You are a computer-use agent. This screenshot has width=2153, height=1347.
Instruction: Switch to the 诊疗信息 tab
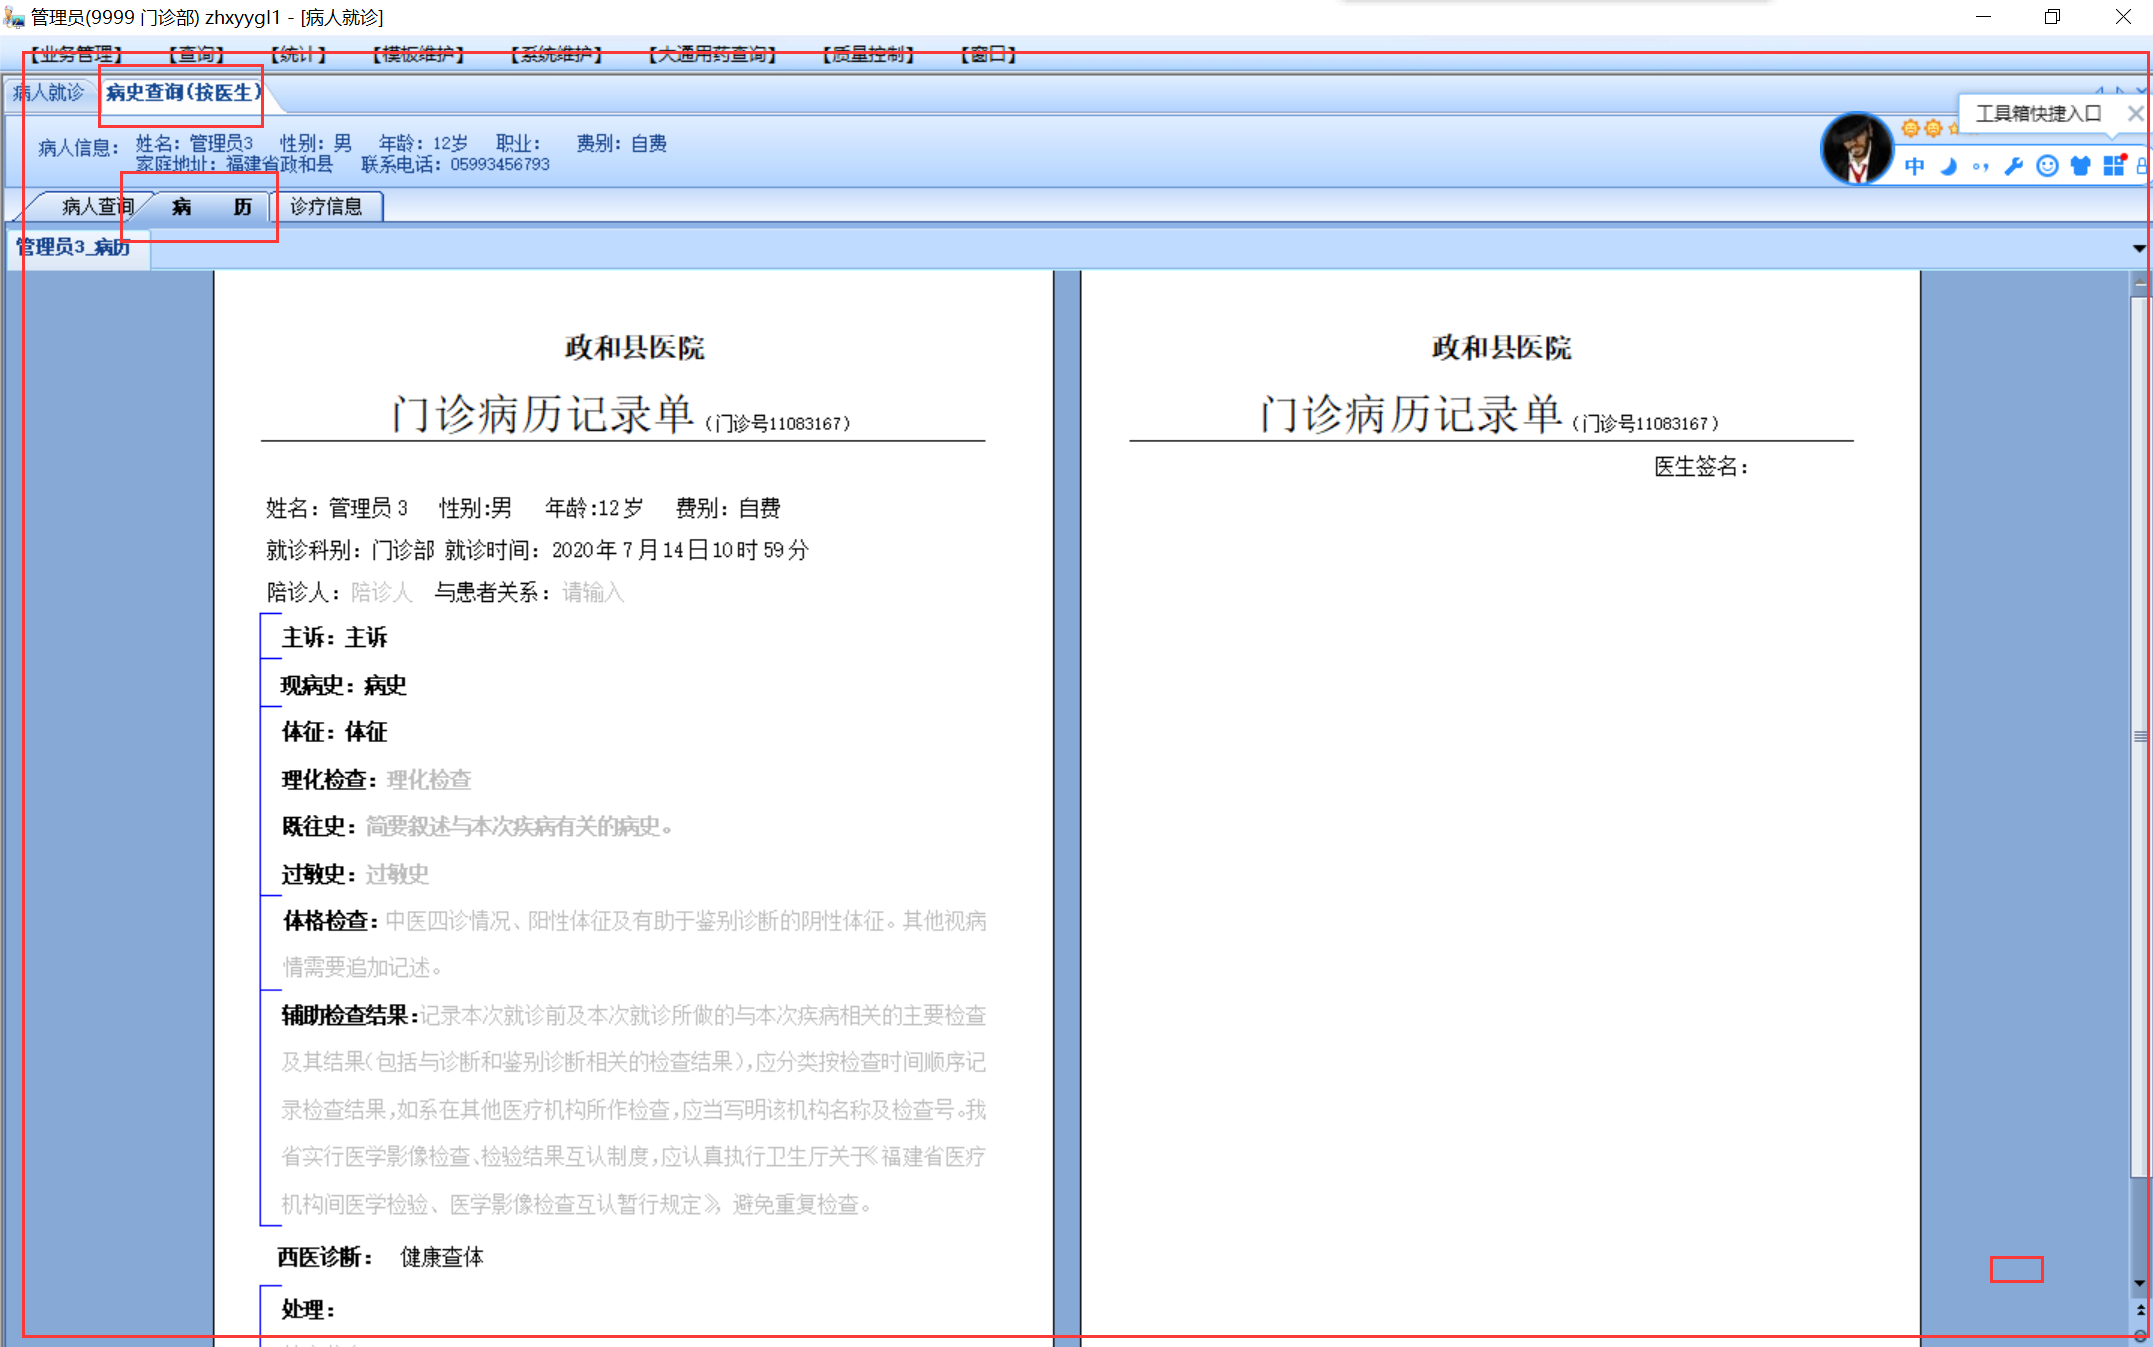tap(326, 207)
